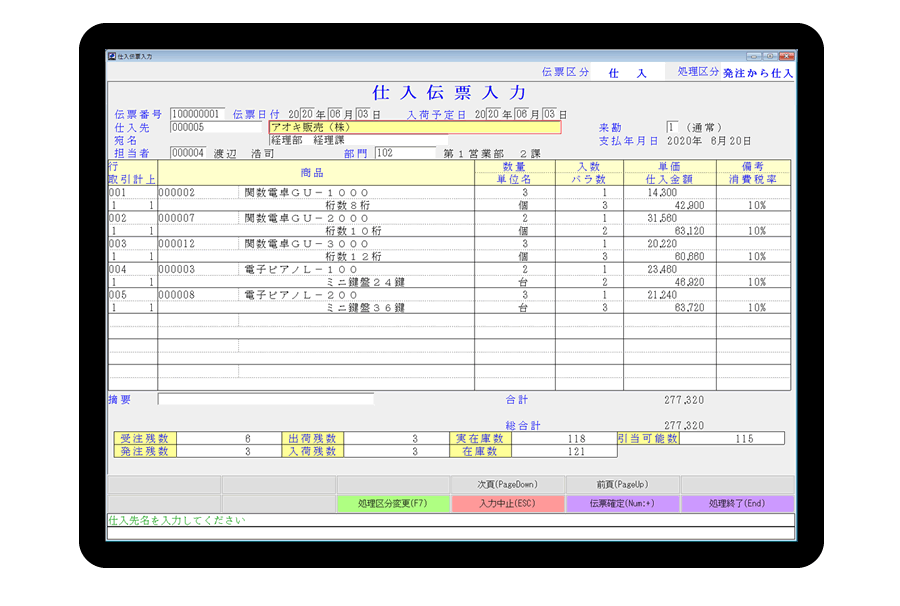Click the 来勘 field with value 1

click(672, 128)
